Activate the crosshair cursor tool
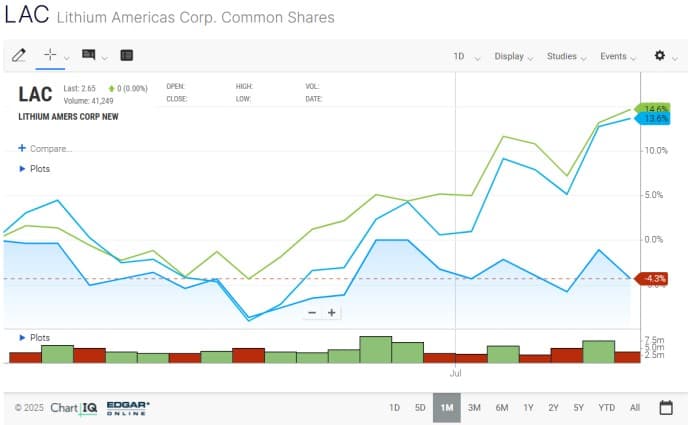The width and height of the screenshot is (700, 425). pos(50,56)
